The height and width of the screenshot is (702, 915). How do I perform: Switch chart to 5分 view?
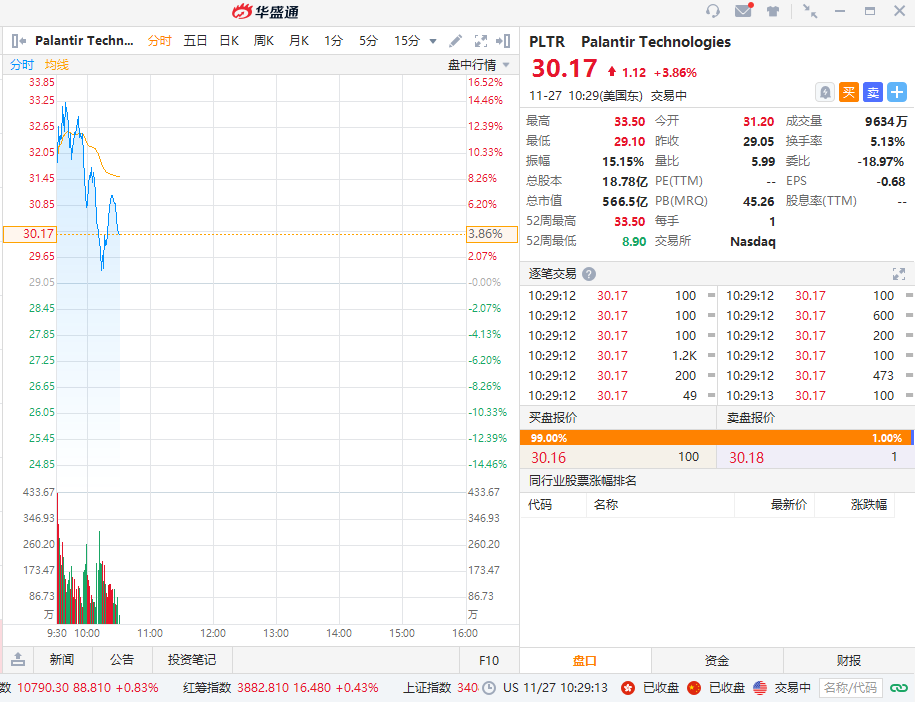click(x=368, y=41)
